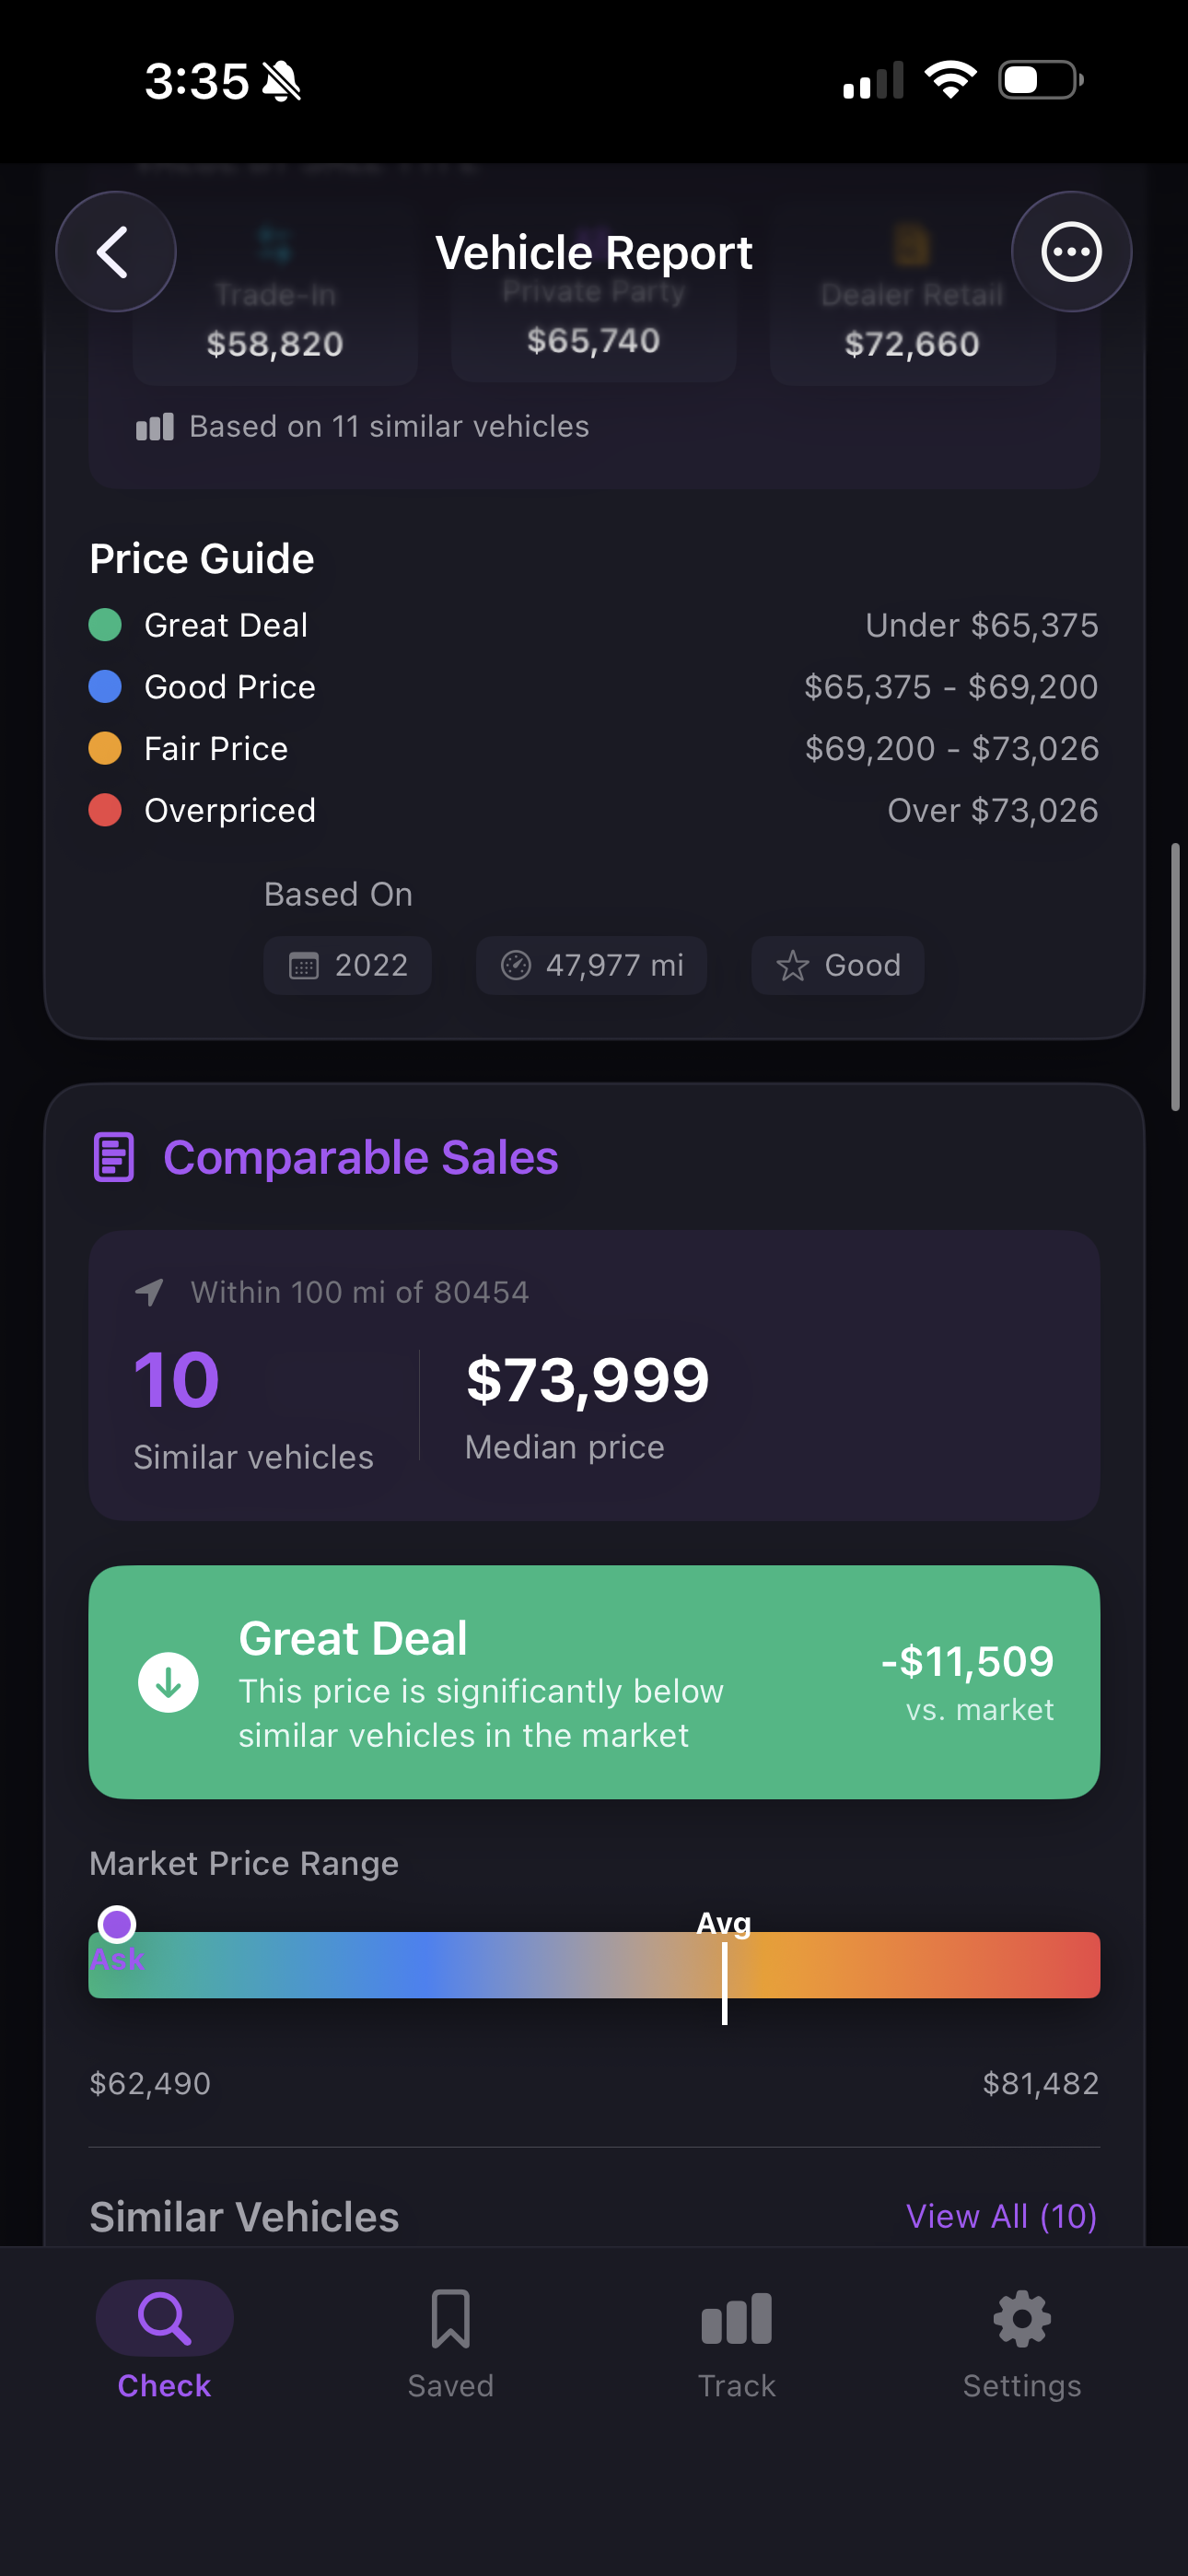The image size is (1188, 2576).
Task: Open the Settings gear icon
Action: click(x=1021, y=2316)
